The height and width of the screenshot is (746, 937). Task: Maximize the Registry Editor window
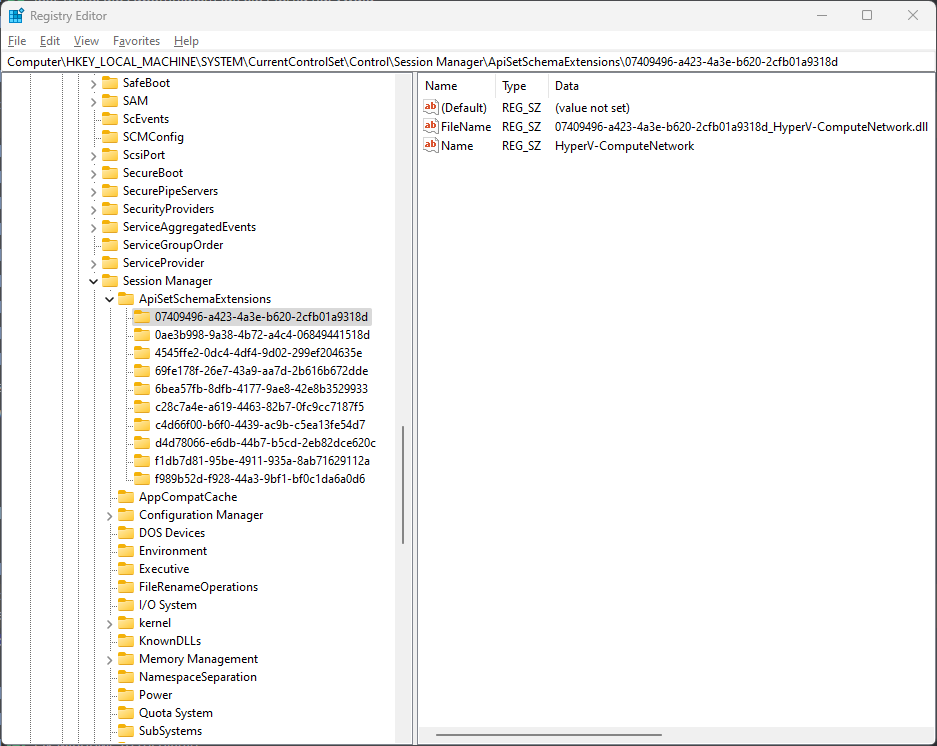click(867, 16)
